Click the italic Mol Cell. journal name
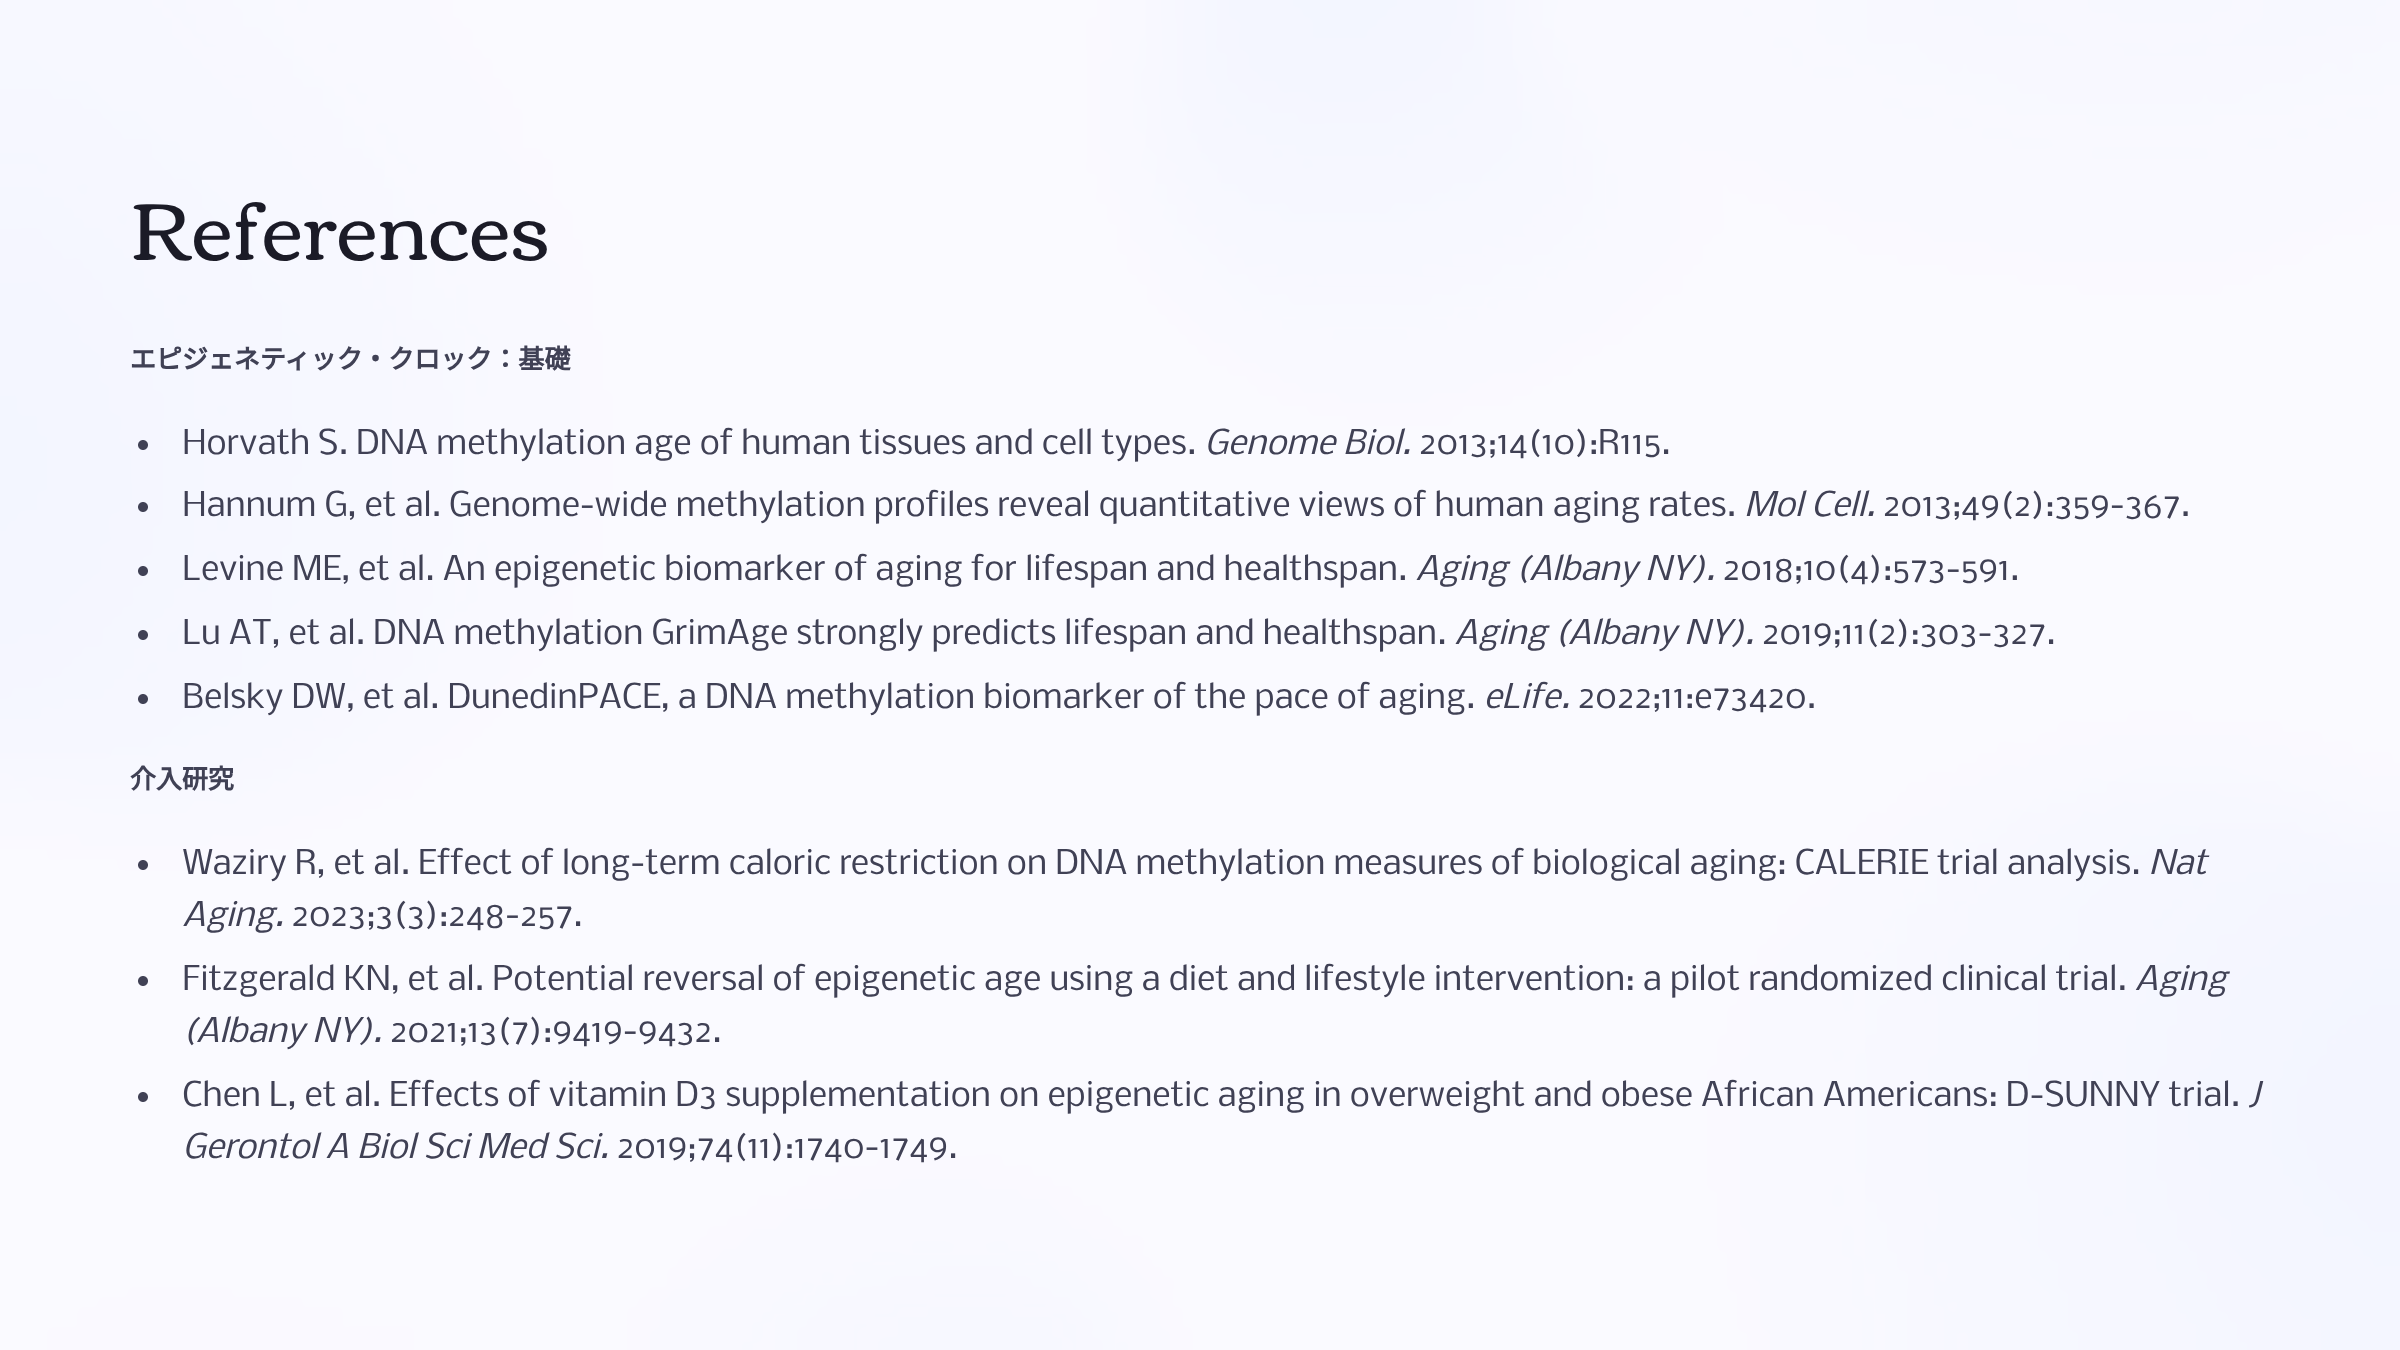Image resolution: width=2400 pixels, height=1350 pixels. [x=1810, y=505]
